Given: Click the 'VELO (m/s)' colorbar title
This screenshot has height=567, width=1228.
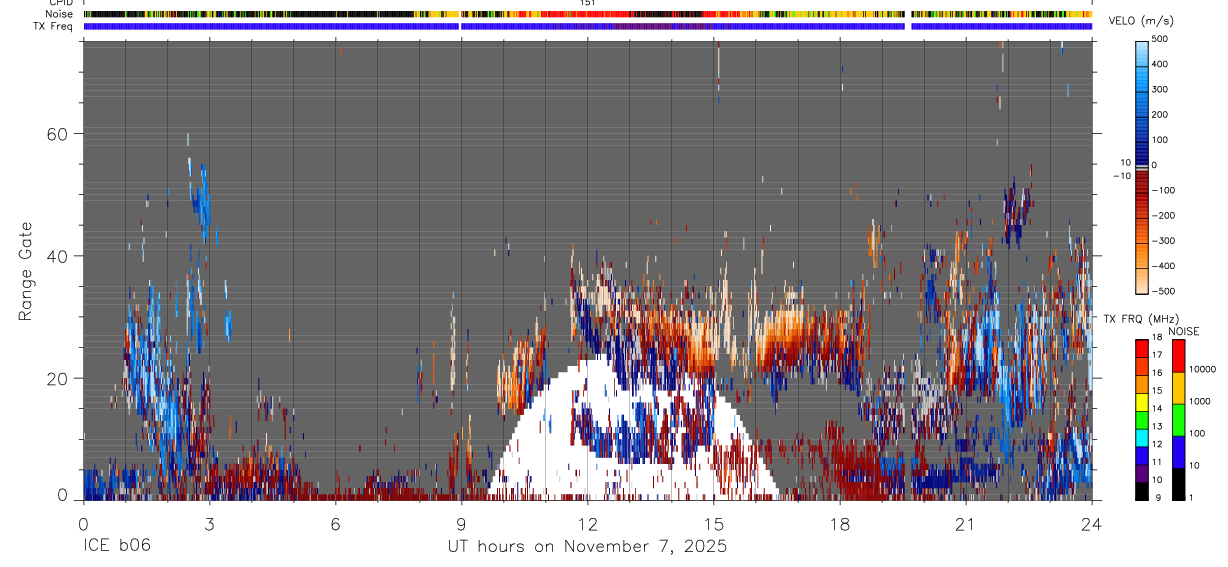Looking at the screenshot, I should (x=1139, y=21).
